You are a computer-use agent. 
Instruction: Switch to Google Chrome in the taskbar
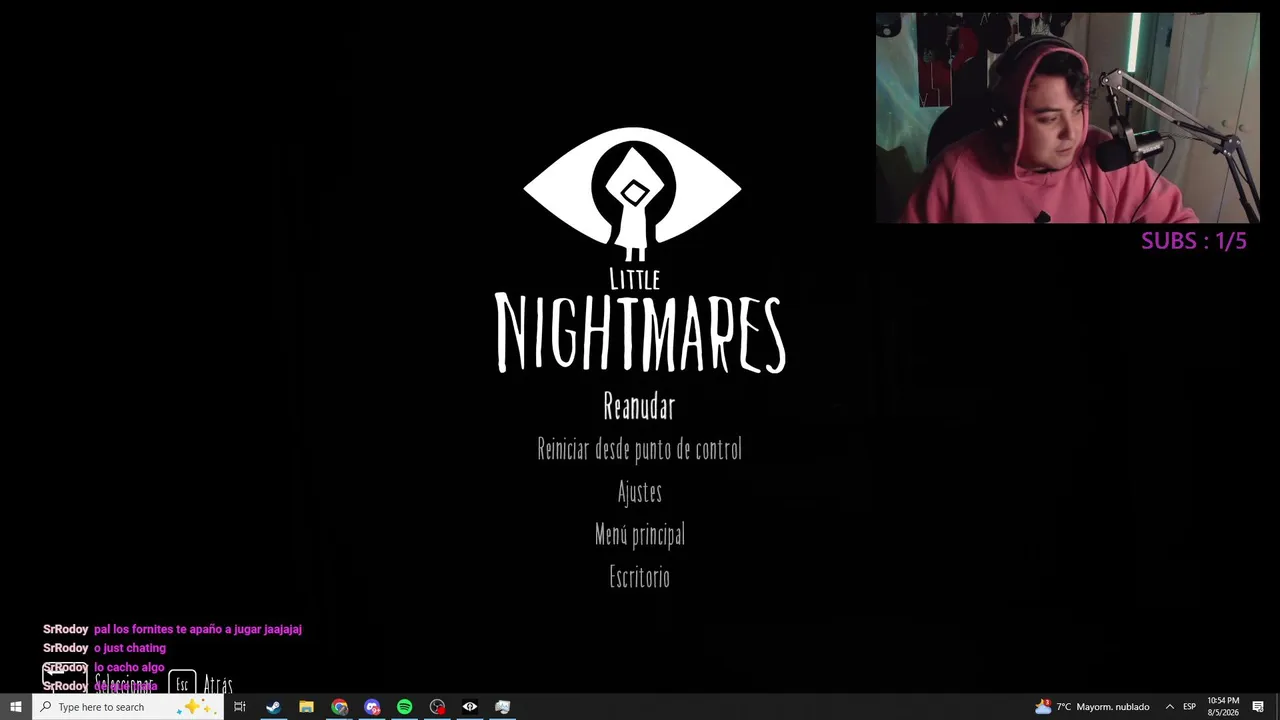tap(339, 707)
